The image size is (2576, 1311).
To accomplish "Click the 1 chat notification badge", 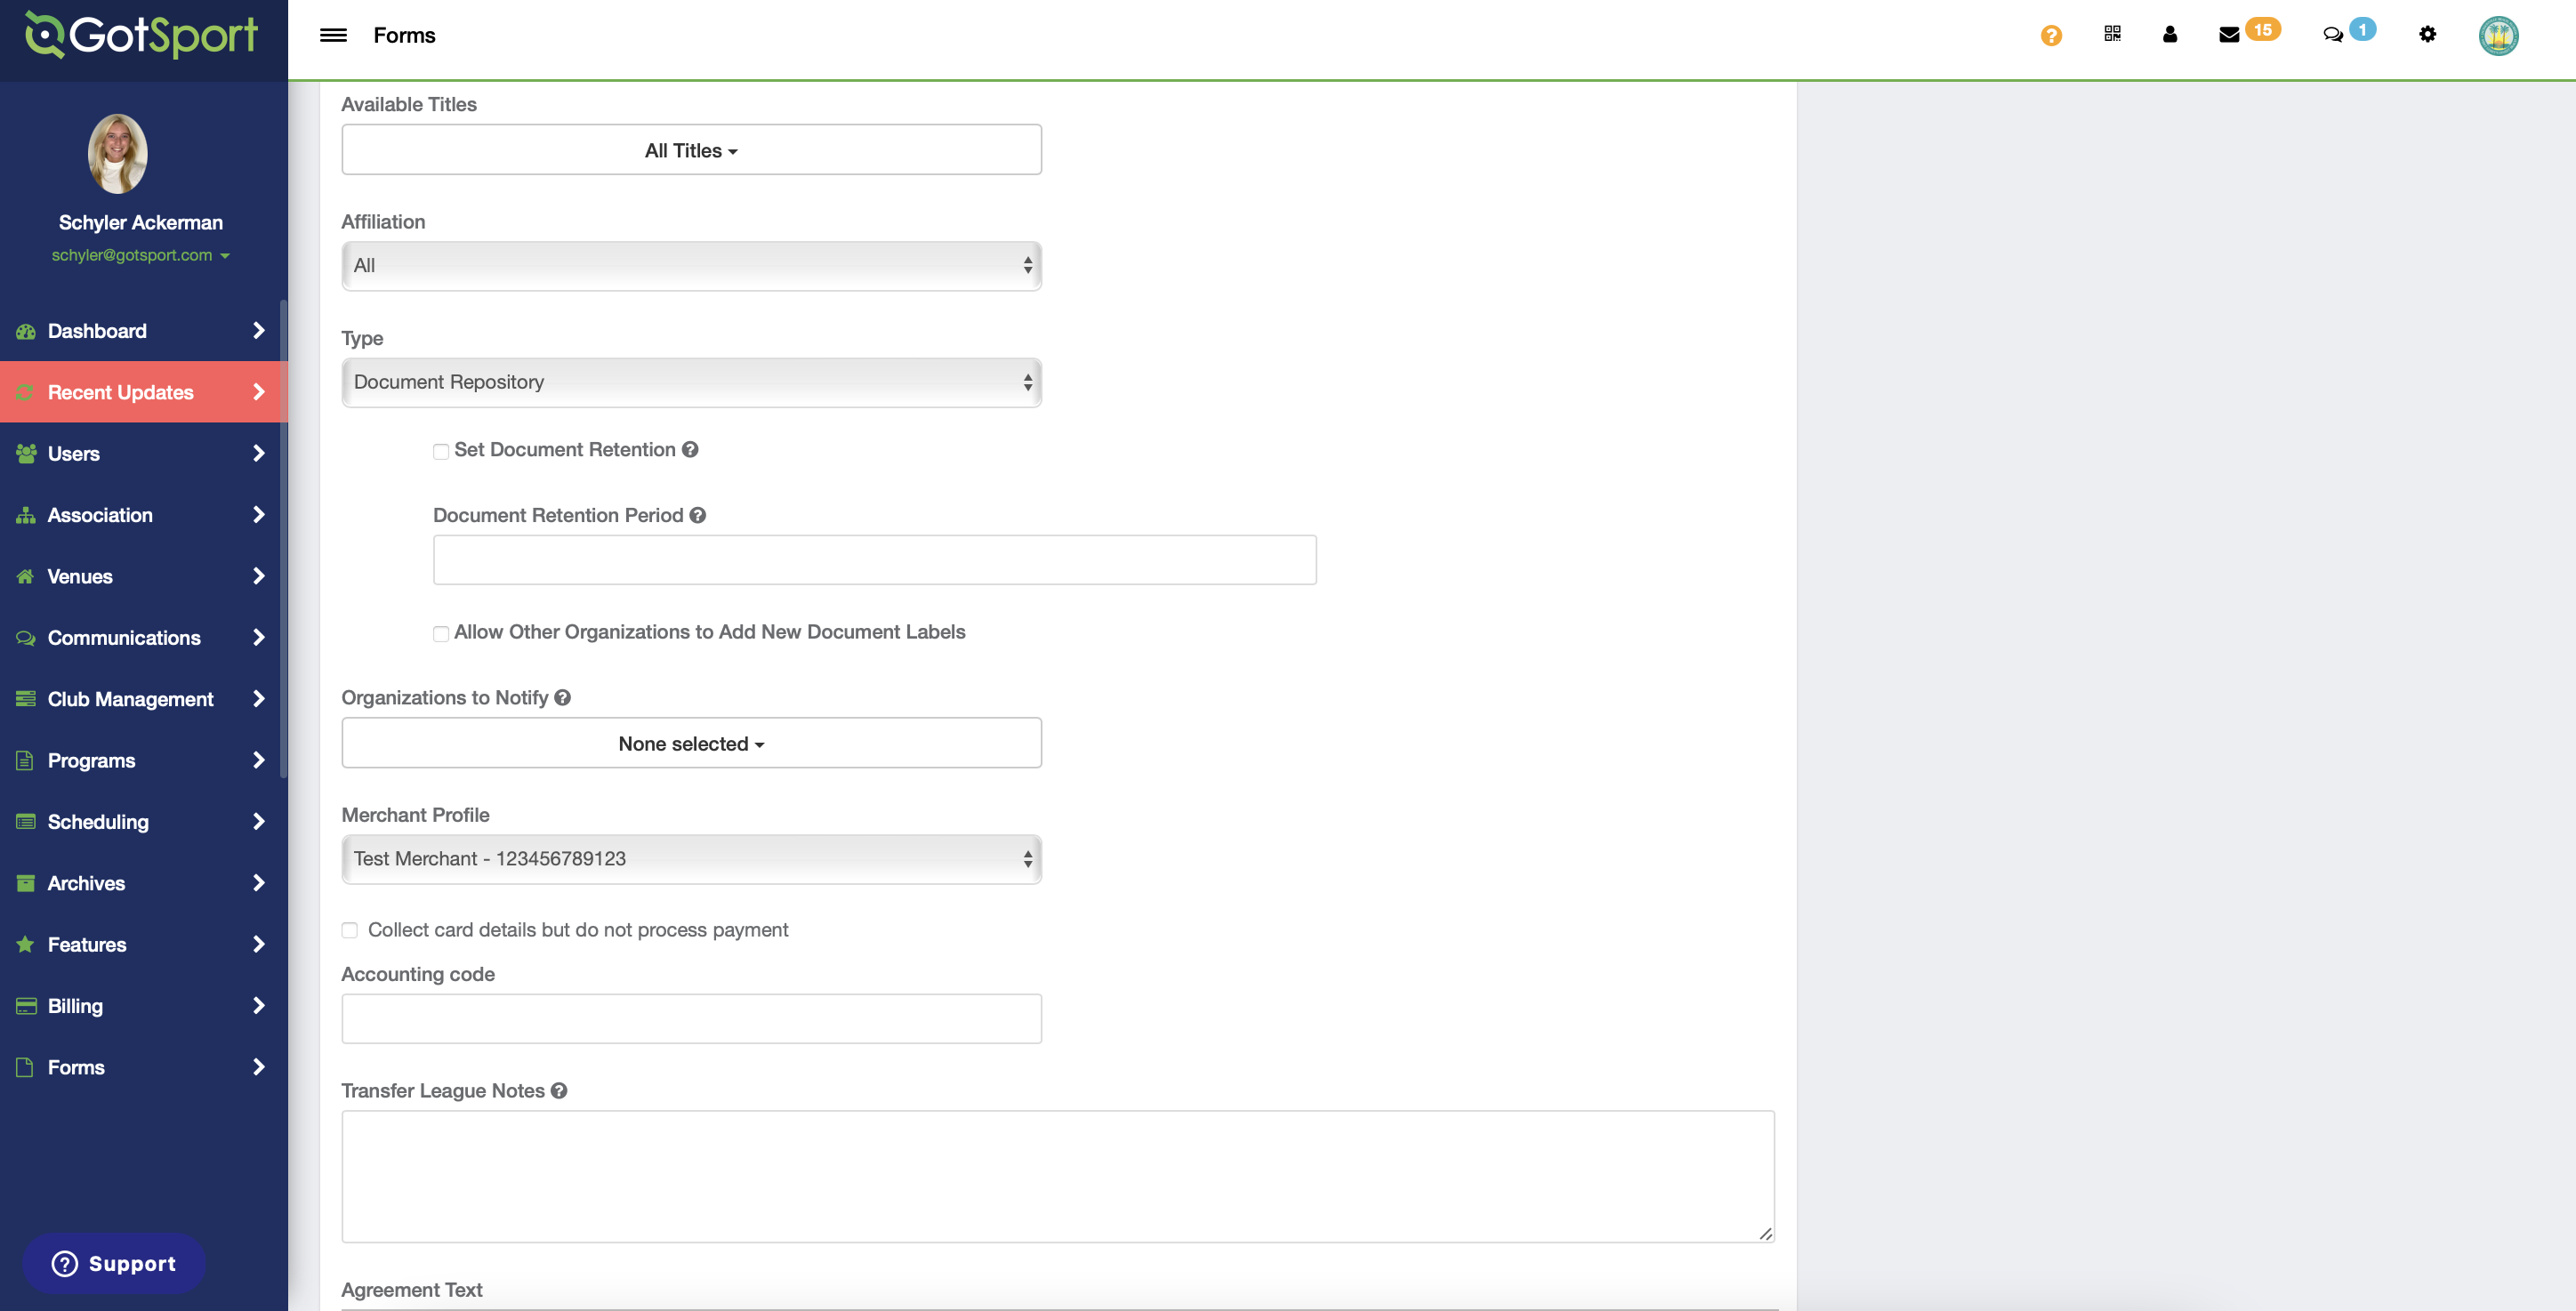I will [2362, 29].
